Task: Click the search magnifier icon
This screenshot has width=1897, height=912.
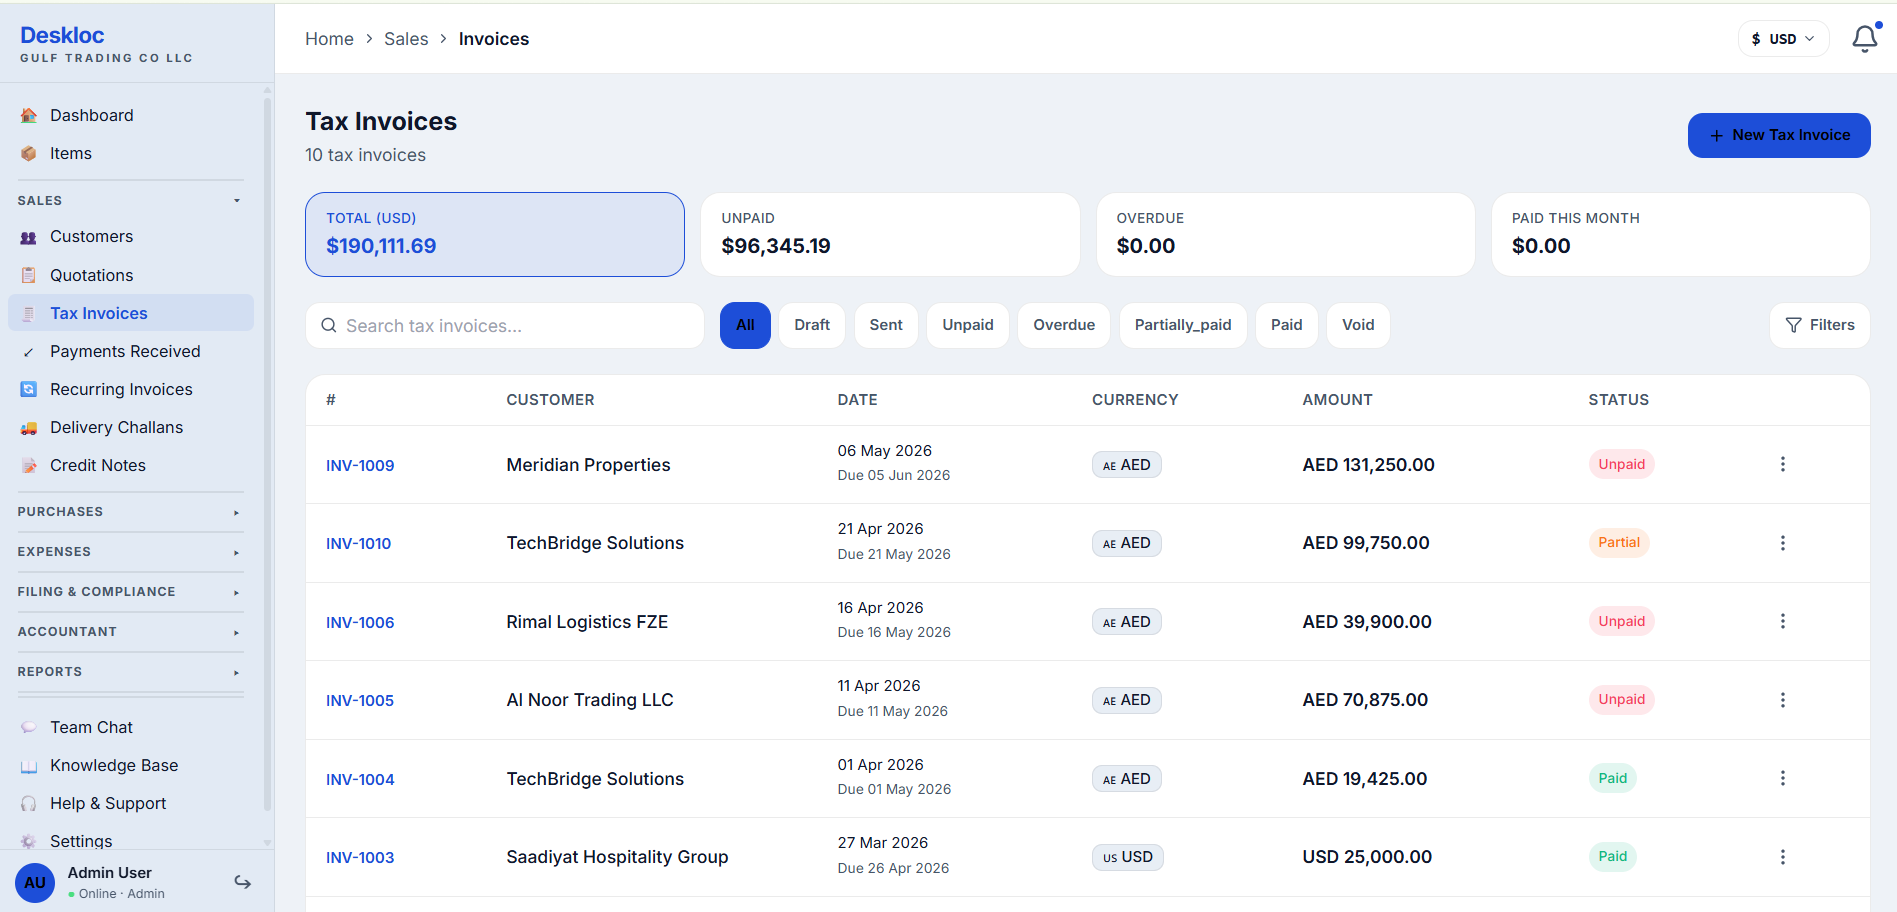Action: 328,326
